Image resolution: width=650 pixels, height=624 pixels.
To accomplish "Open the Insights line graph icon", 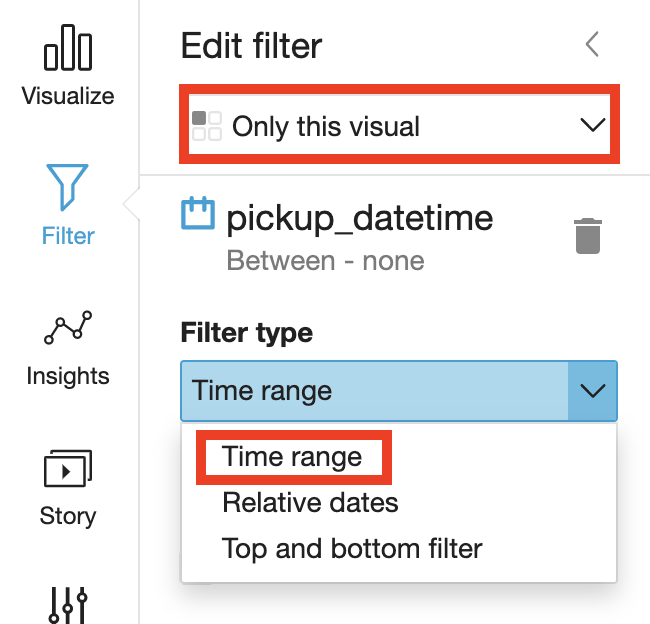I will (x=68, y=327).
